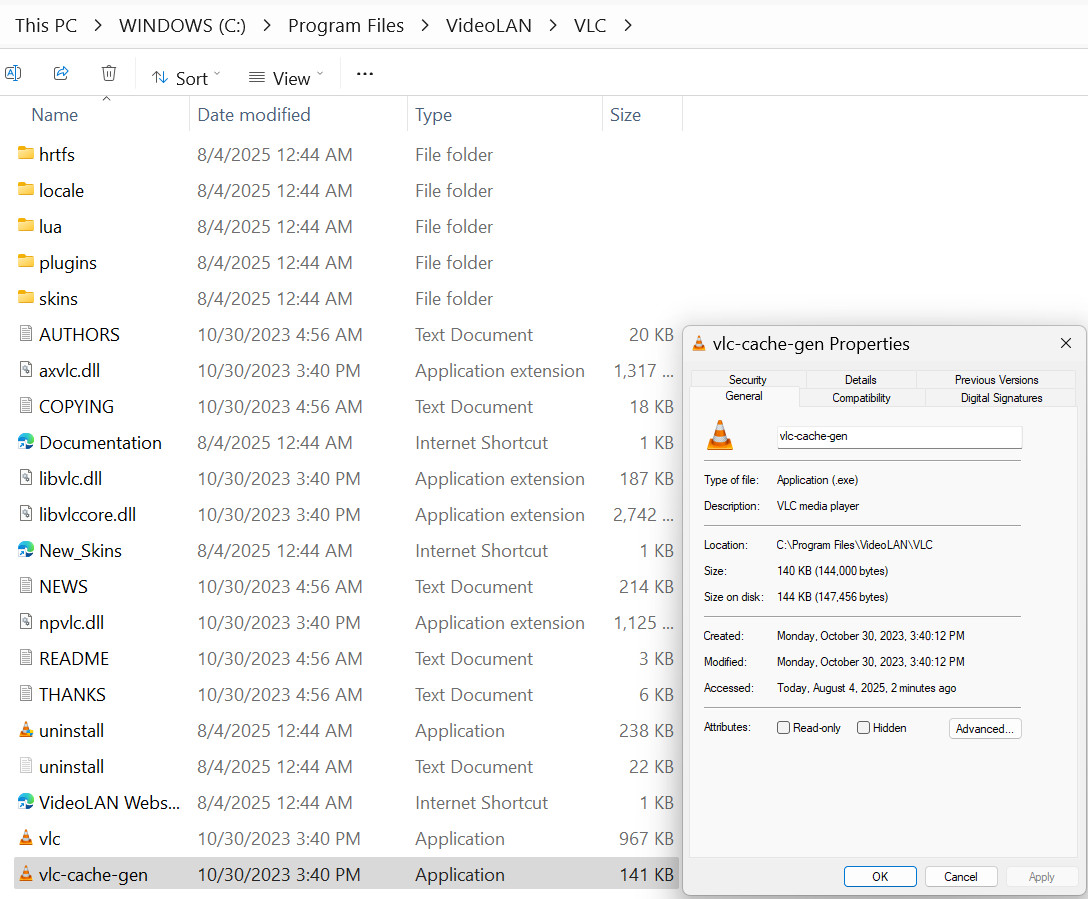The width and height of the screenshot is (1088, 899).
Task: Close the vlc-cache-gen Properties dialog
Action: click(x=1066, y=343)
